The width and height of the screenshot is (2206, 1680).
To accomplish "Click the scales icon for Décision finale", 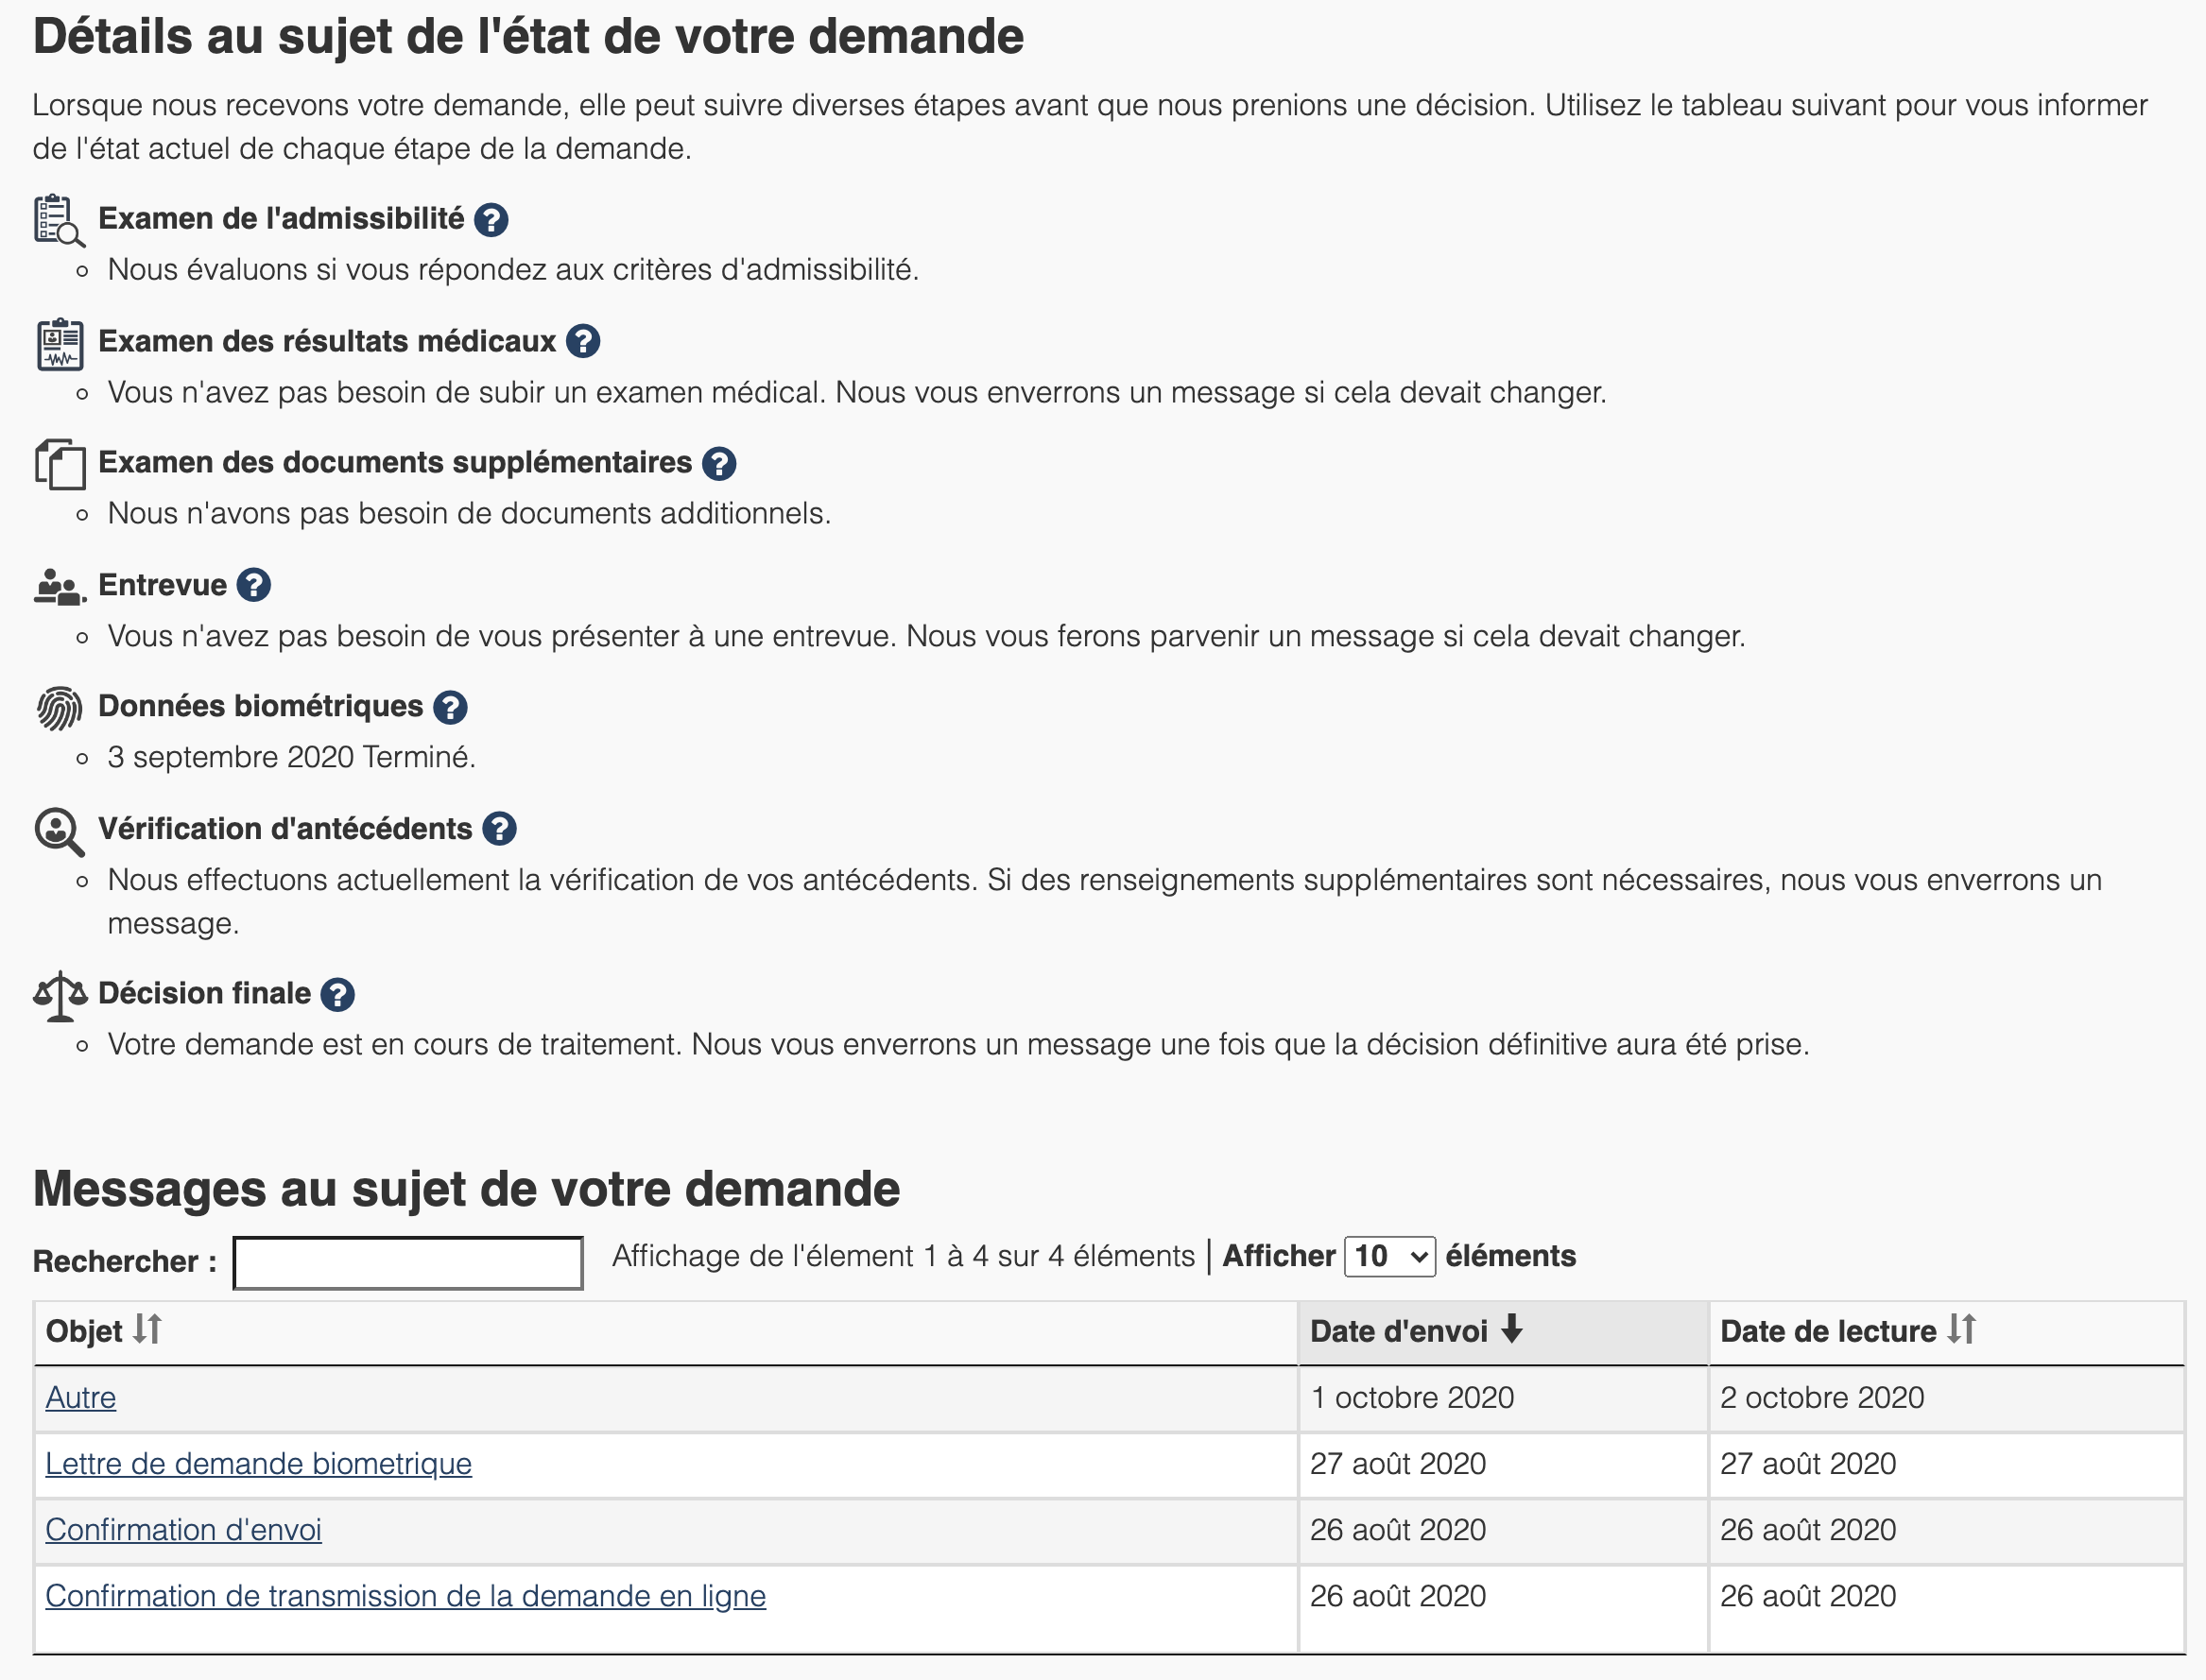I will click(59, 995).
